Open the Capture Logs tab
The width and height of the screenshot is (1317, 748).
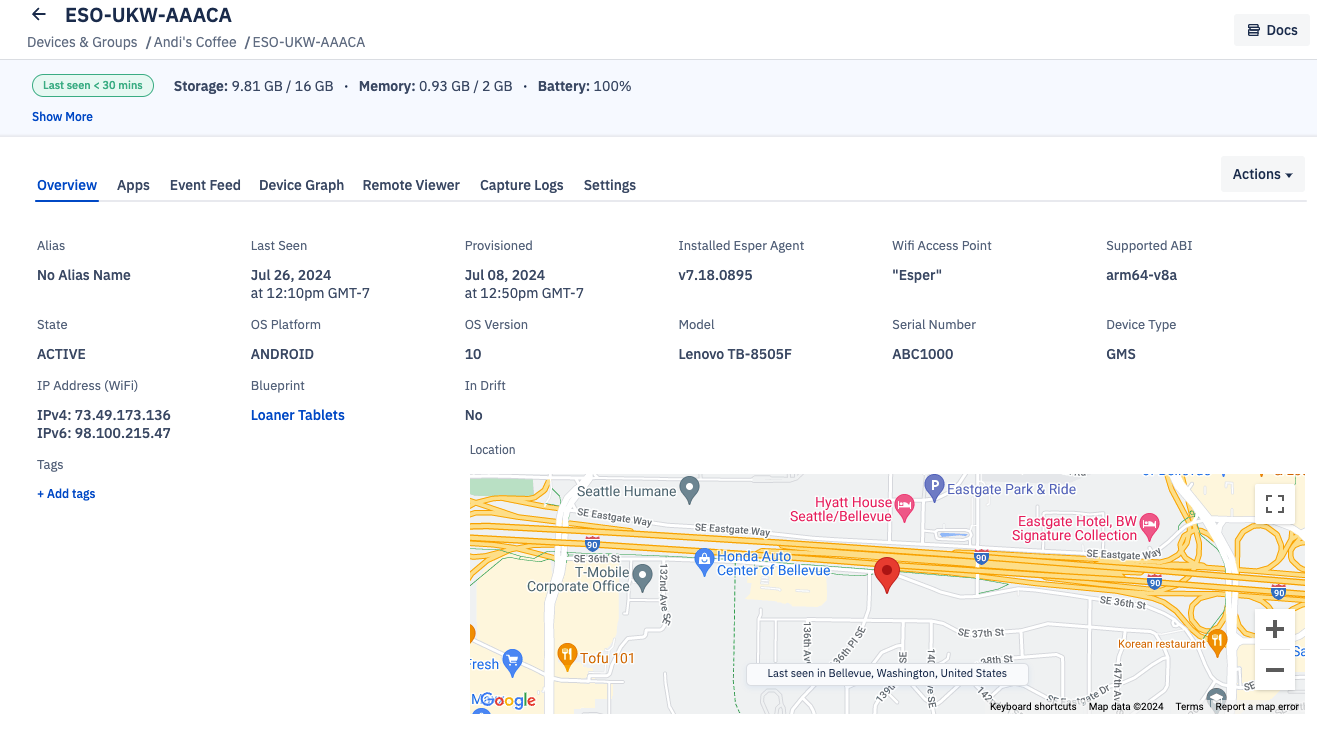click(522, 185)
